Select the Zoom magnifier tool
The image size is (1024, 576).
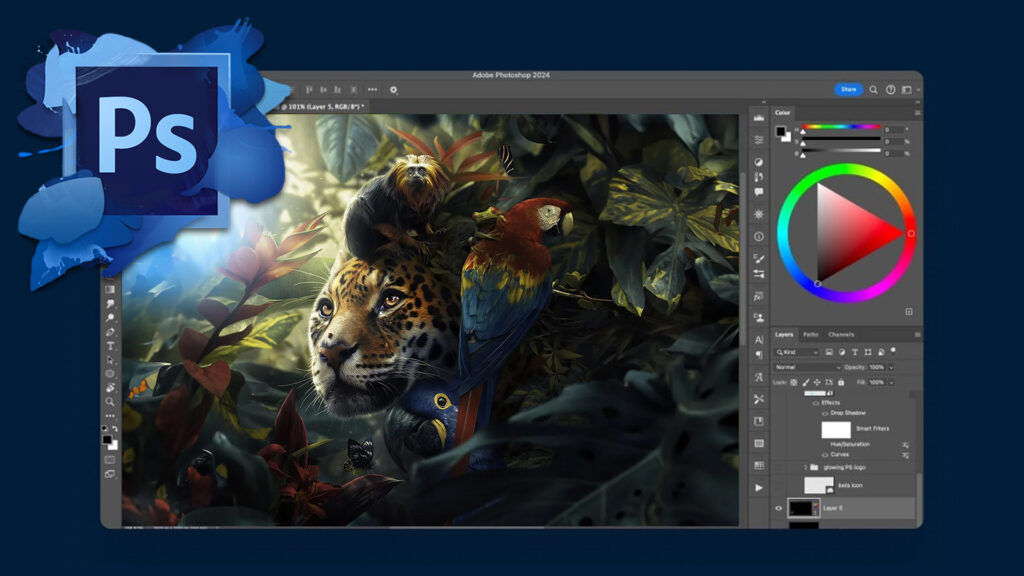[110, 402]
